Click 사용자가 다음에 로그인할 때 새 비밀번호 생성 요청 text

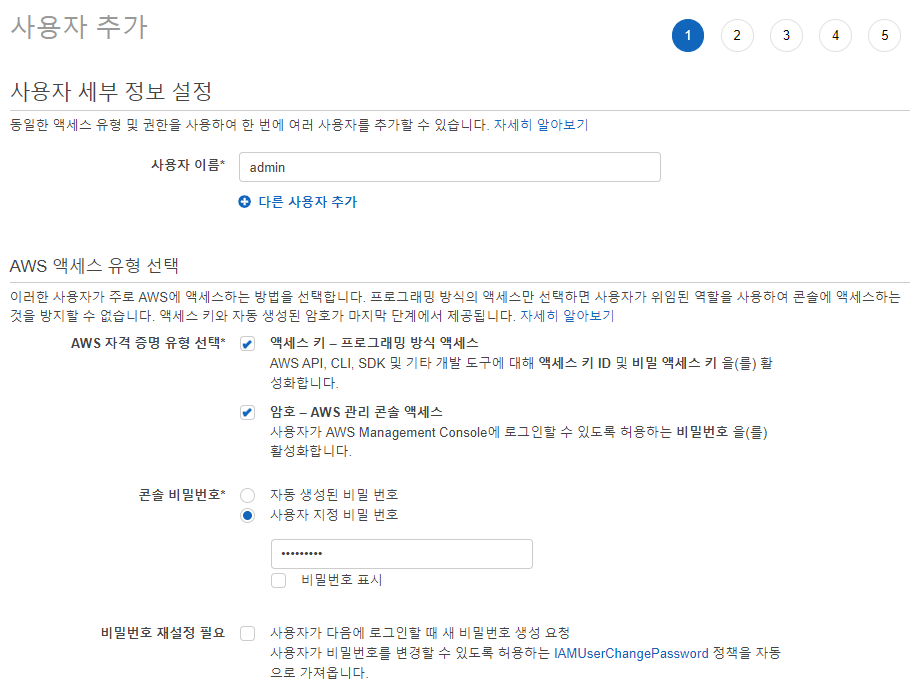point(420,633)
